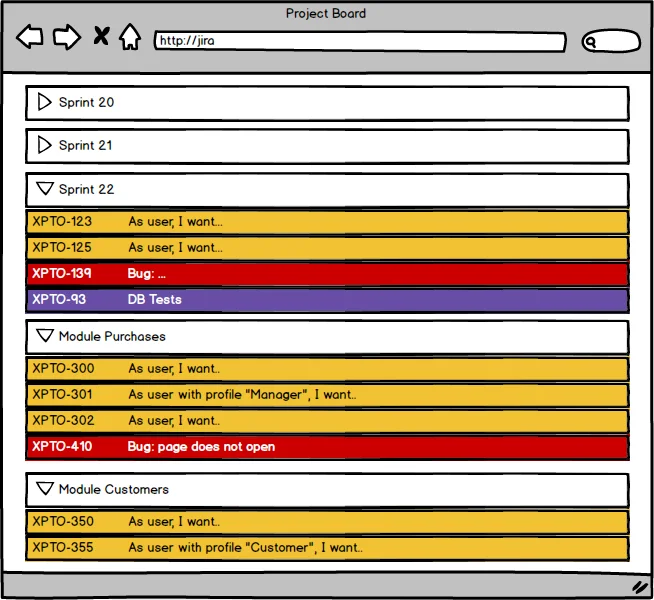Expand the Sprint 20 section
The image size is (654, 600).
click(44, 102)
